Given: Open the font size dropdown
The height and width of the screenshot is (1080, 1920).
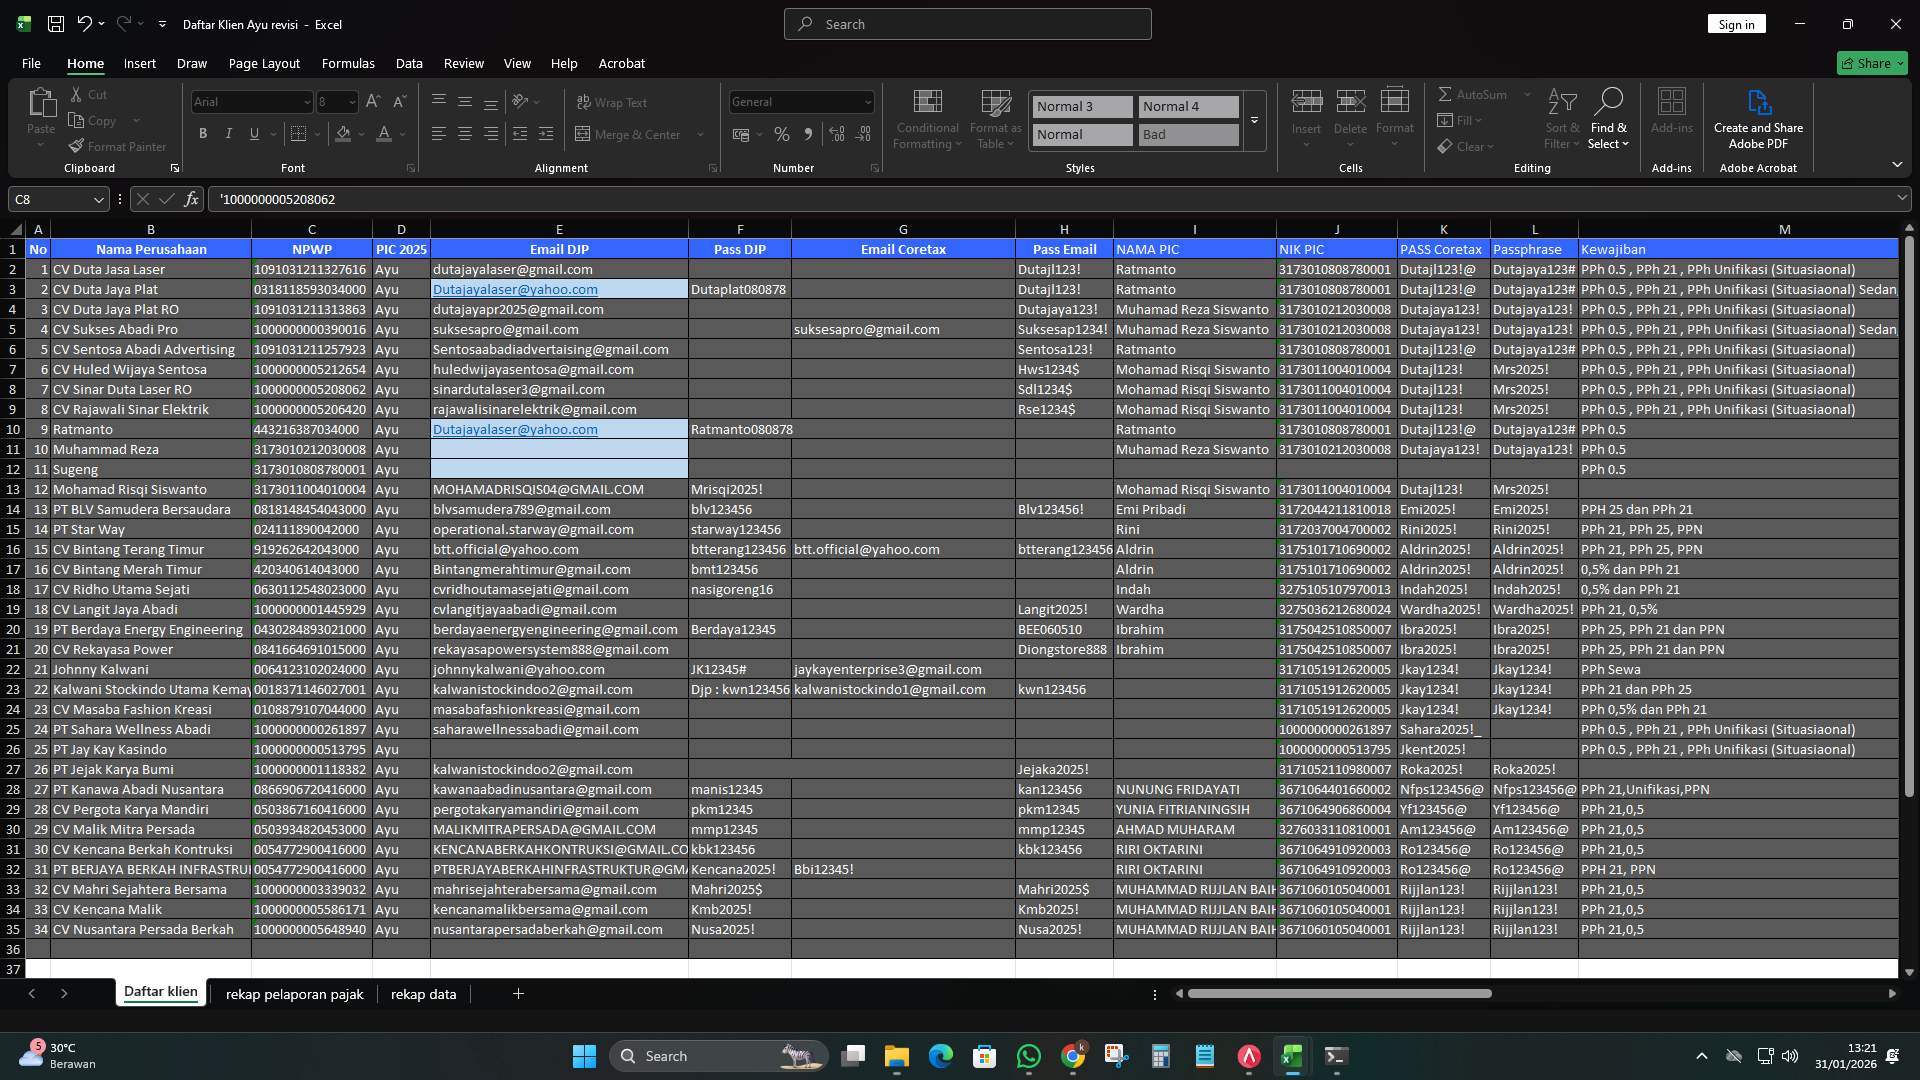Looking at the screenshot, I should click(x=350, y=101).
